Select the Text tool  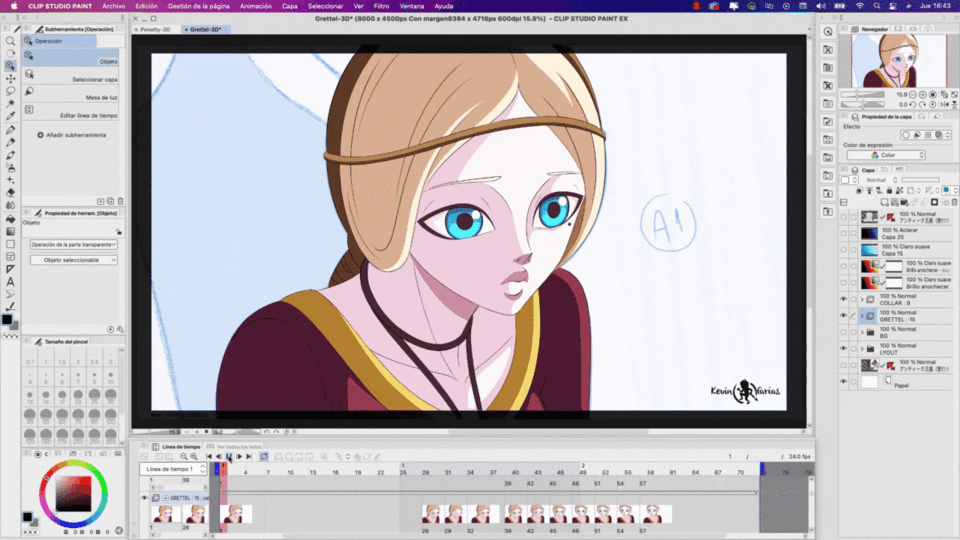[x=10, y=282]
